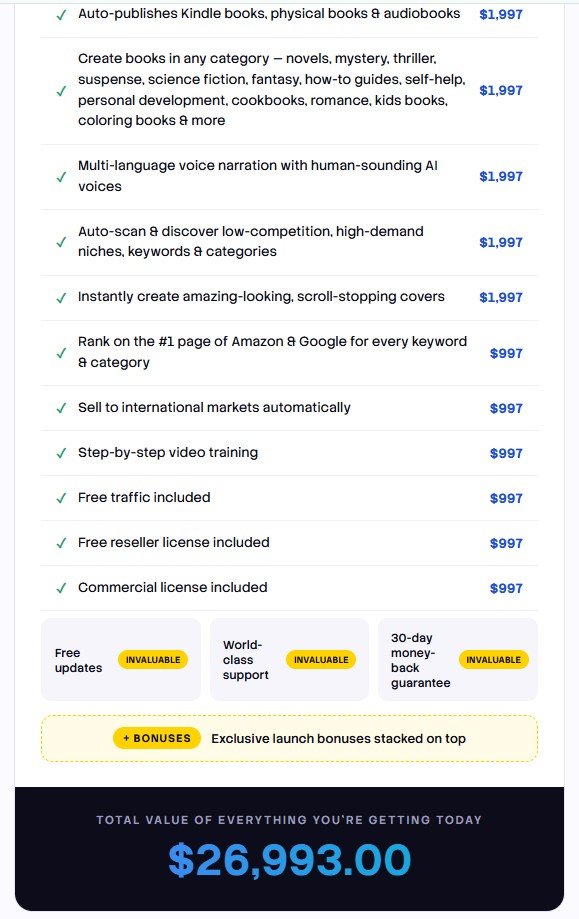The width and height of the screenshot is (579, 919).
Task: Click $997 price for Commercial license
Action: 506,588
